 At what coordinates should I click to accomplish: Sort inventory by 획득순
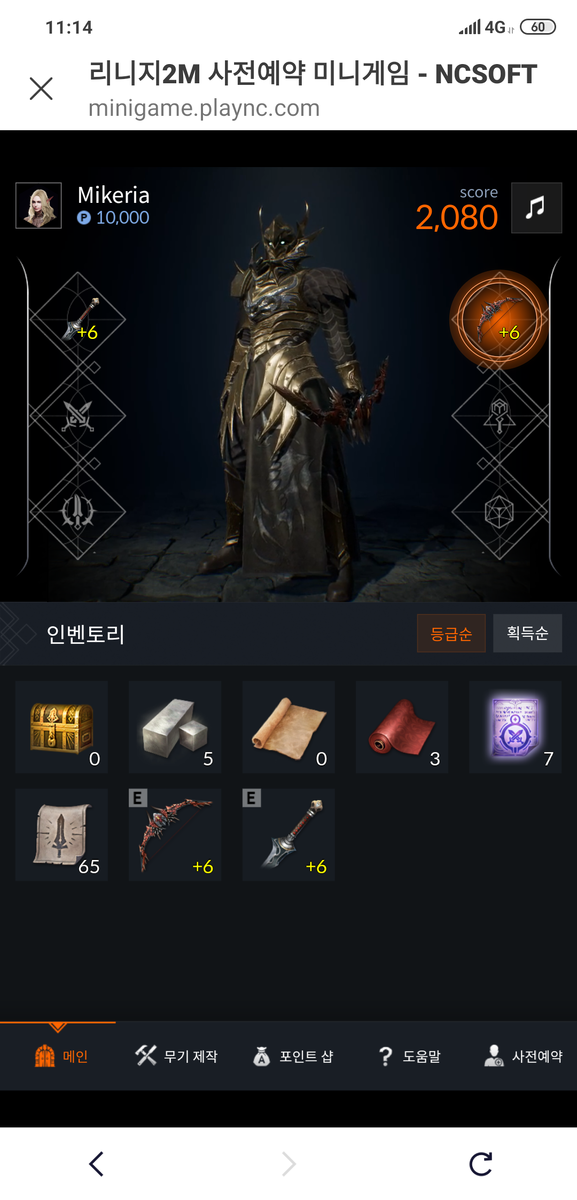pyautogui.click(x=527, y=634)
